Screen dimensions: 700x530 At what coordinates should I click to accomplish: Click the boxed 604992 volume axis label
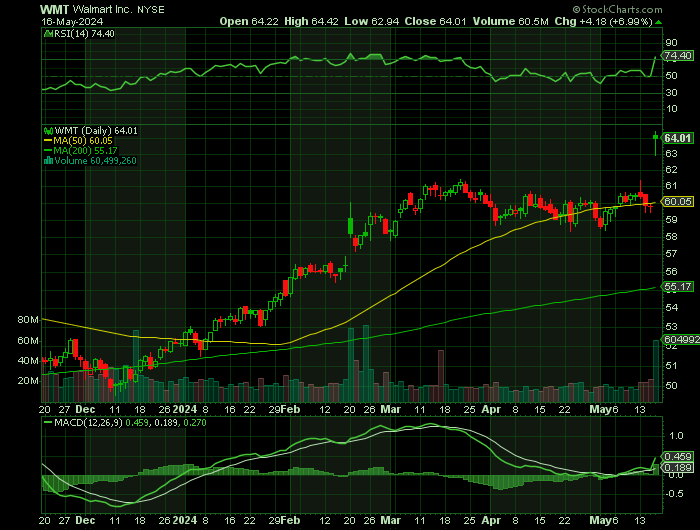[681, 340]
